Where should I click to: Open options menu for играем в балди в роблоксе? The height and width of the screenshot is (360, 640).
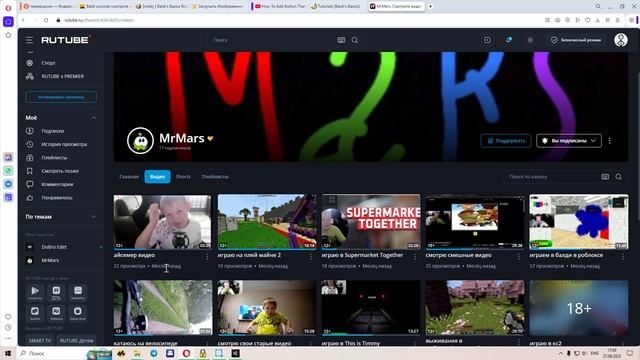pos(623,257)
